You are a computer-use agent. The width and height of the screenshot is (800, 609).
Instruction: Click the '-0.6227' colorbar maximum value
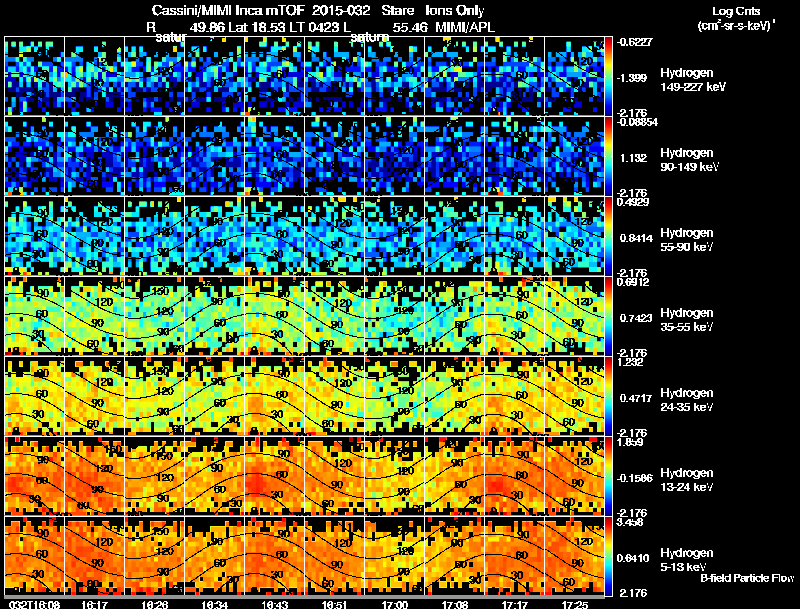pyautogui.click(x=634, y=42)
